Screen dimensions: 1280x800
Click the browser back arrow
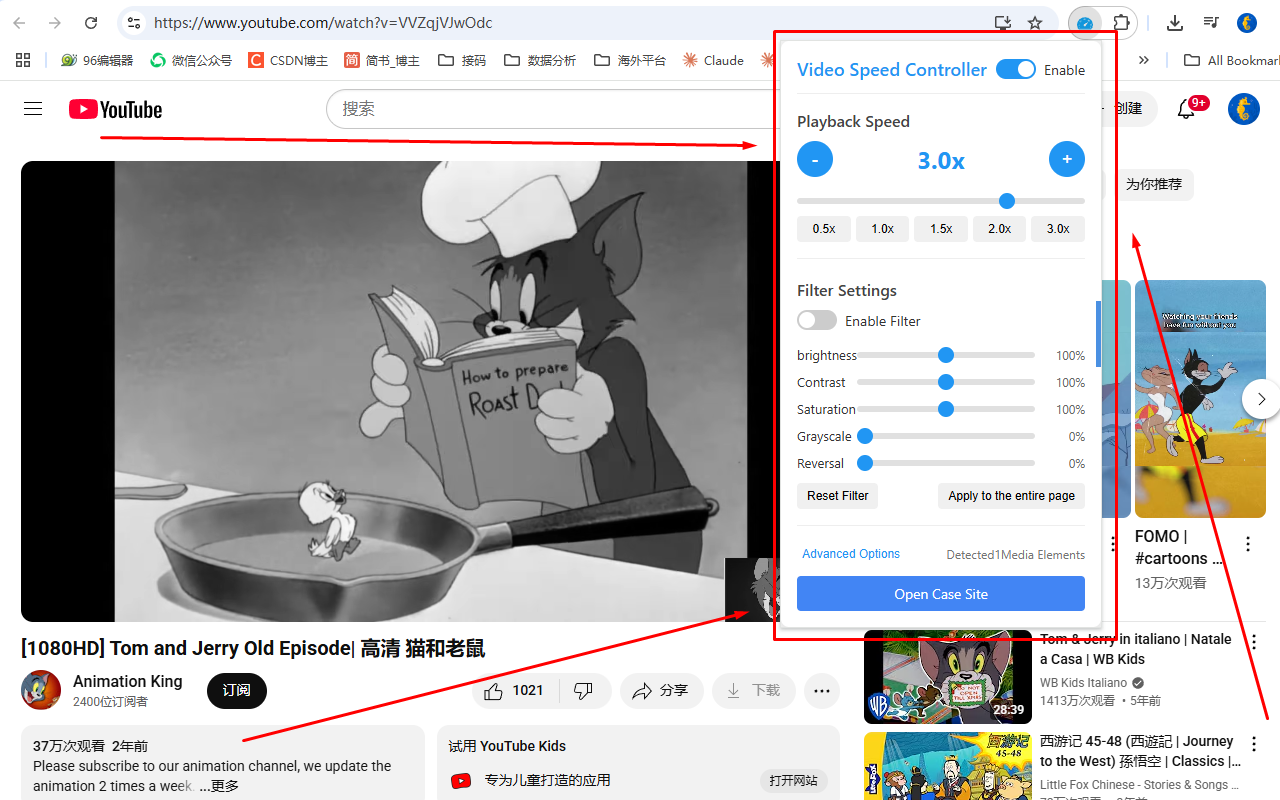point(20,23)
